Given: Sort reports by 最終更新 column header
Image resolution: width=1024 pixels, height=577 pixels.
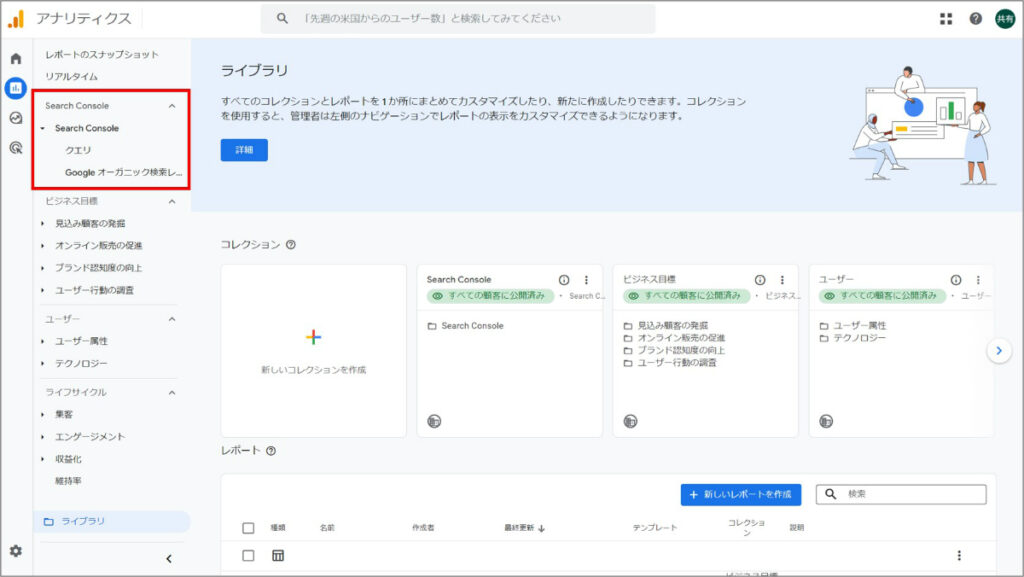Looking at the screenshot, I should click(x=524, y=528).
